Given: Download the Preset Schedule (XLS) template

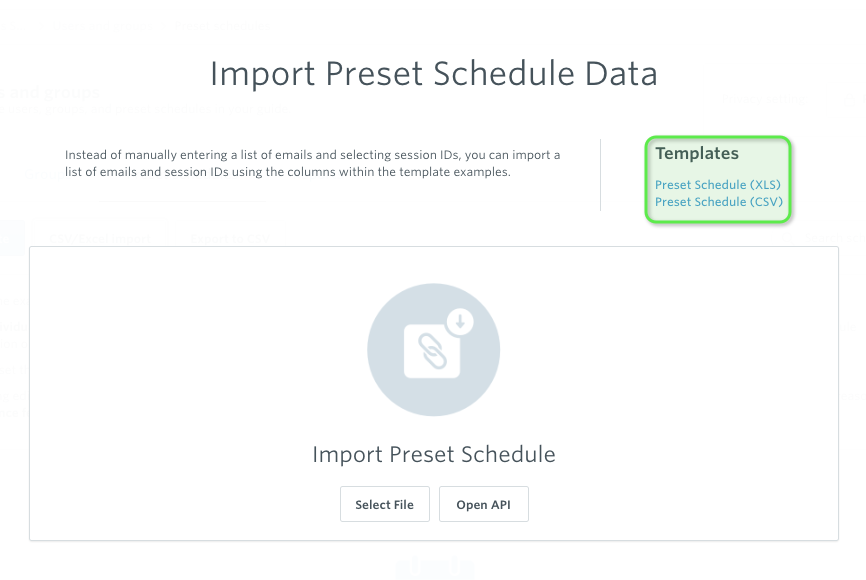Looking at the screenshot, I should click(717, 184).
